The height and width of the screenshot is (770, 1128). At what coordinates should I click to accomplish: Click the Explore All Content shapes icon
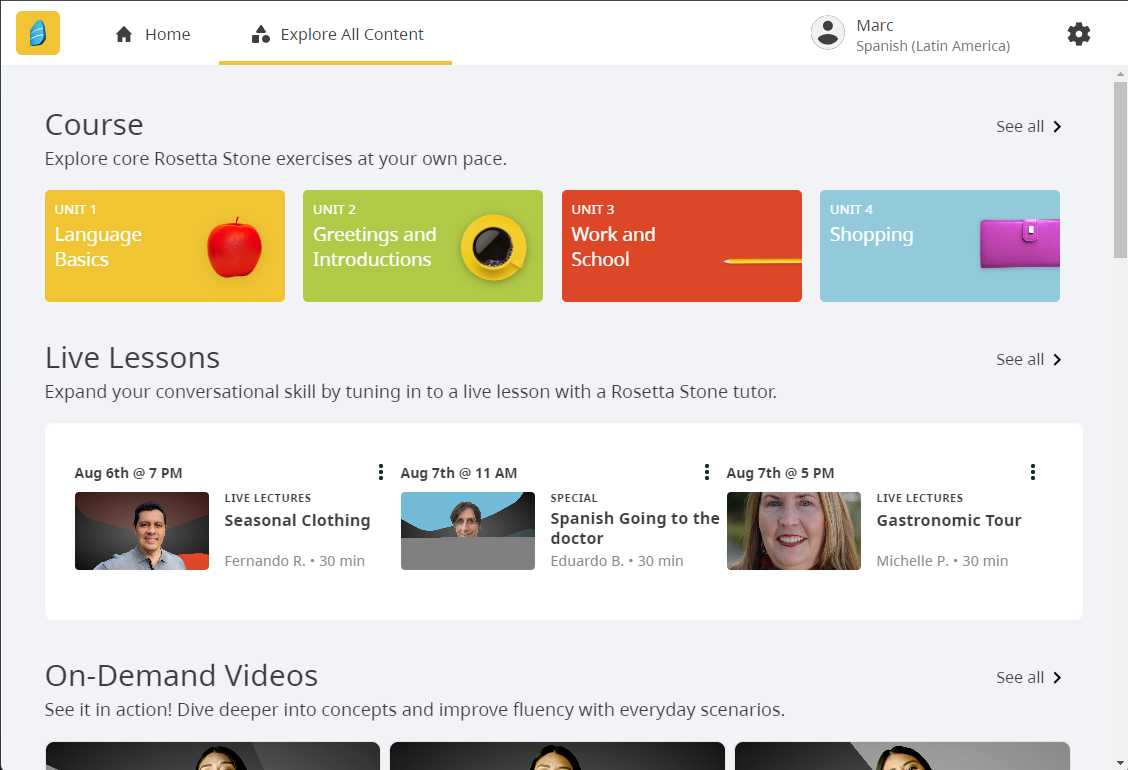[261, 34]
